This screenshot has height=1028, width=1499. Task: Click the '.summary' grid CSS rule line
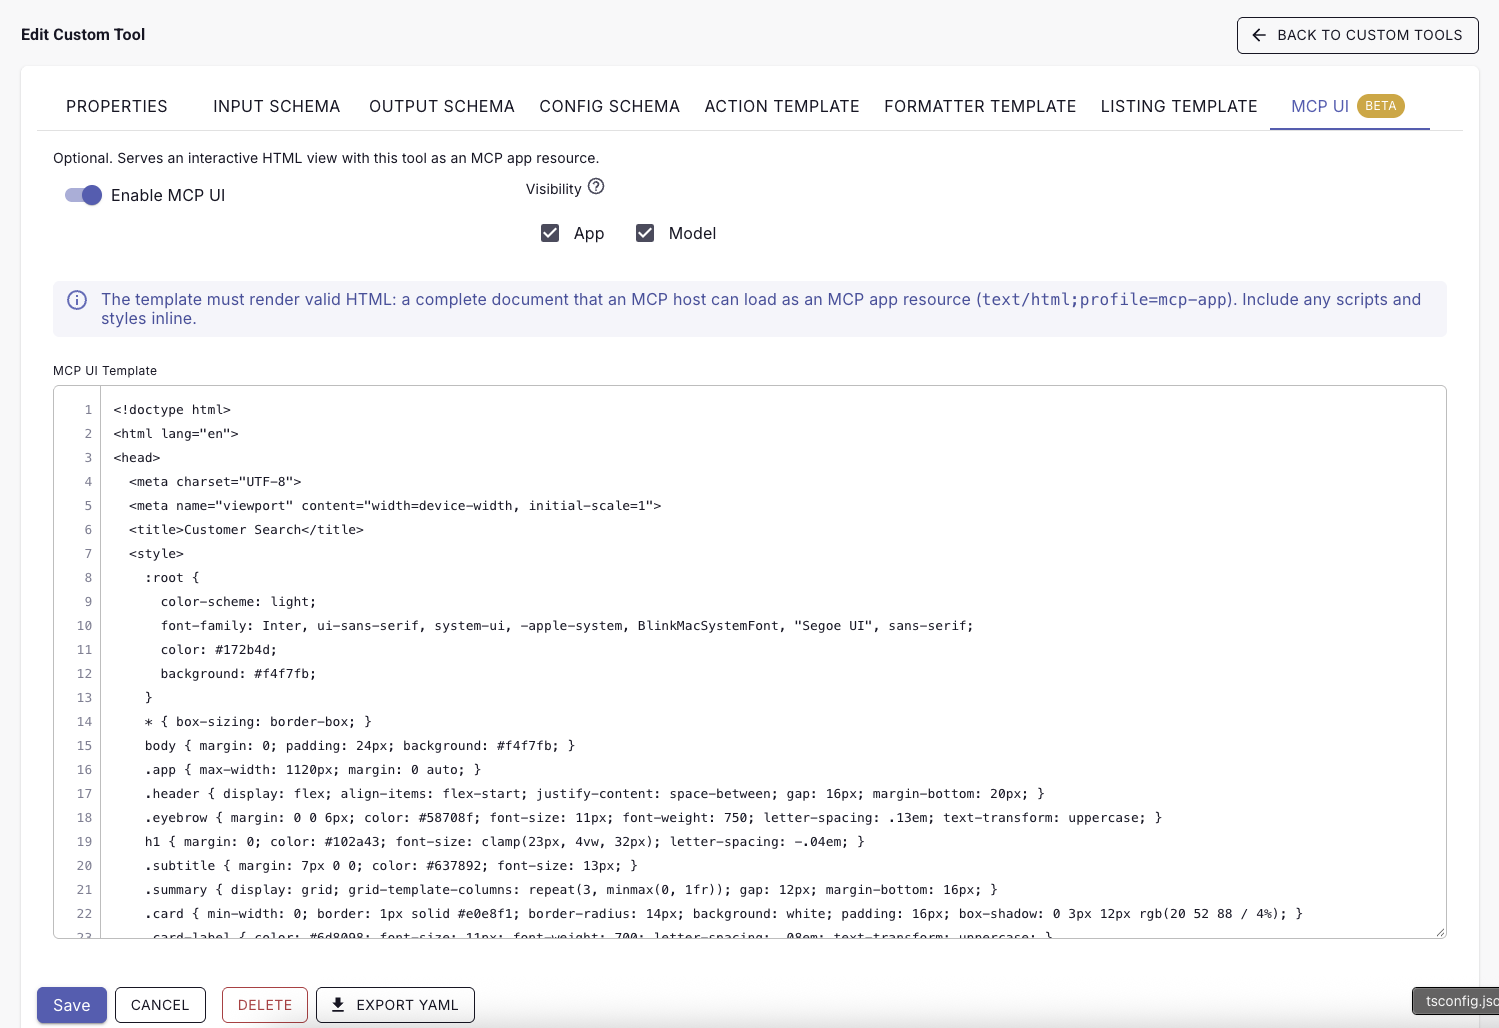pyautogui.click(x=571, y=890)
